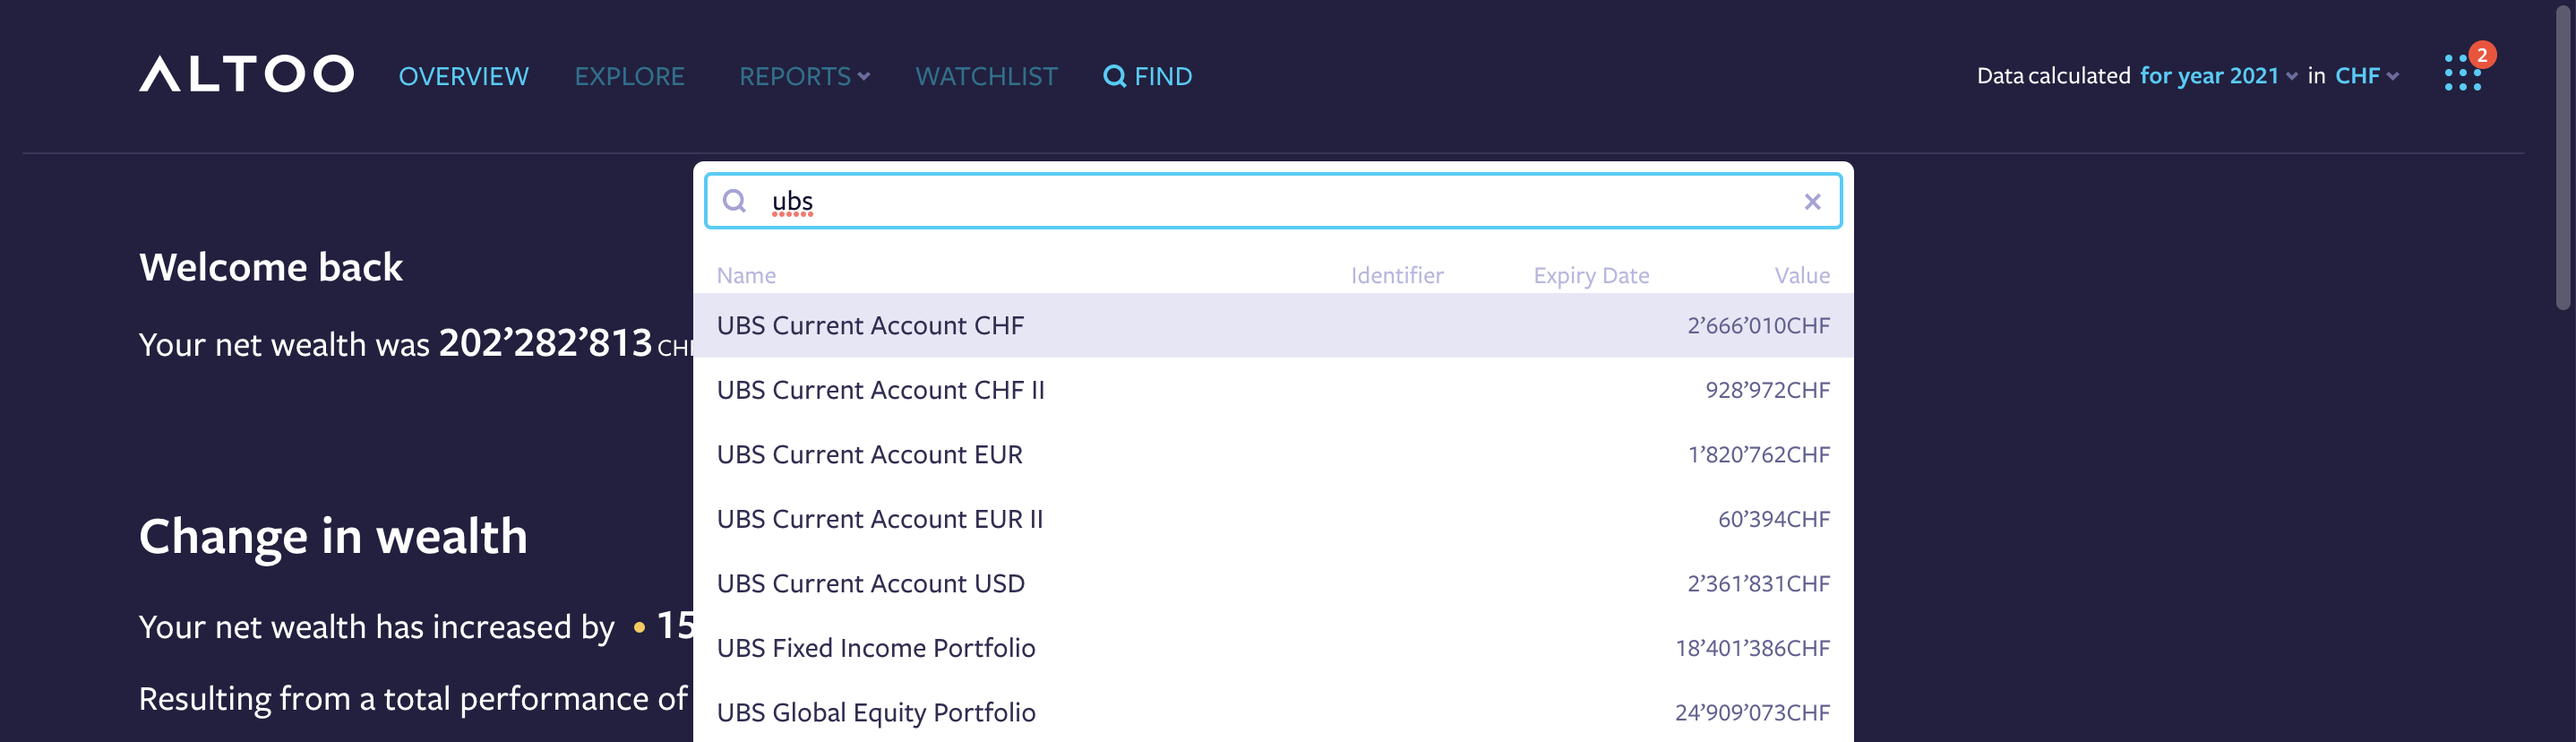Select UBS Current Account CHF result
2576x742 pixels.
[x=871, y=325]
